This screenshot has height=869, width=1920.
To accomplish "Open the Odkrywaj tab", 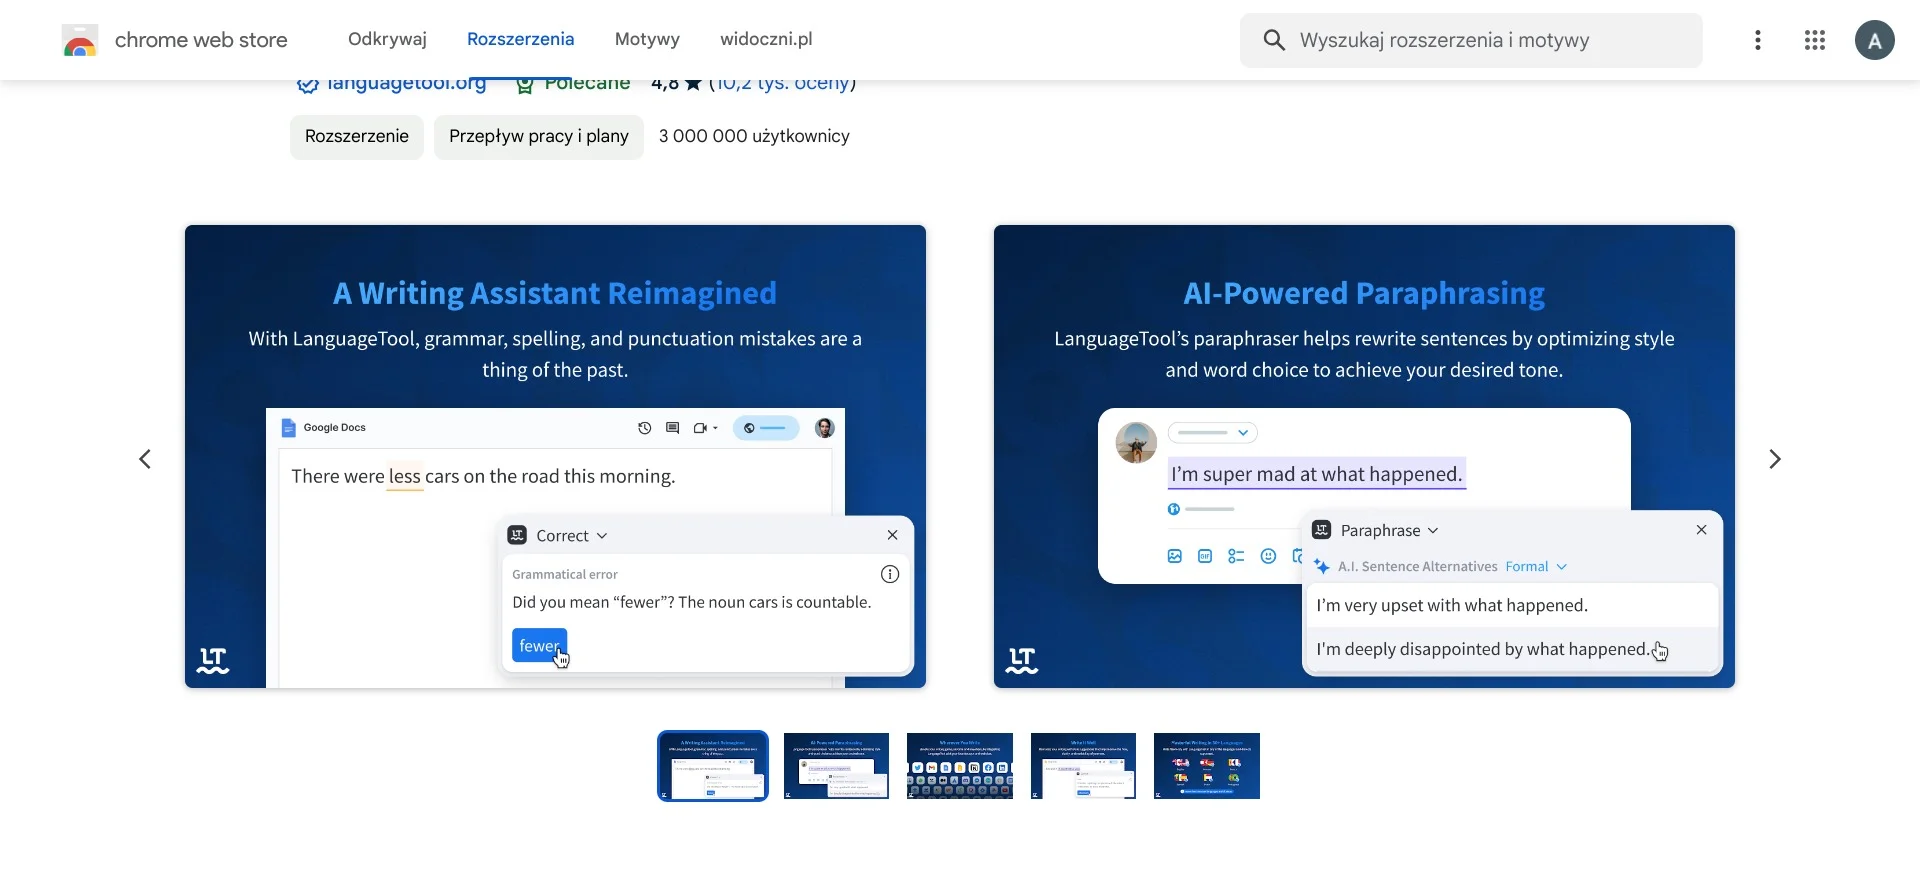I will [x=387, y=39].
